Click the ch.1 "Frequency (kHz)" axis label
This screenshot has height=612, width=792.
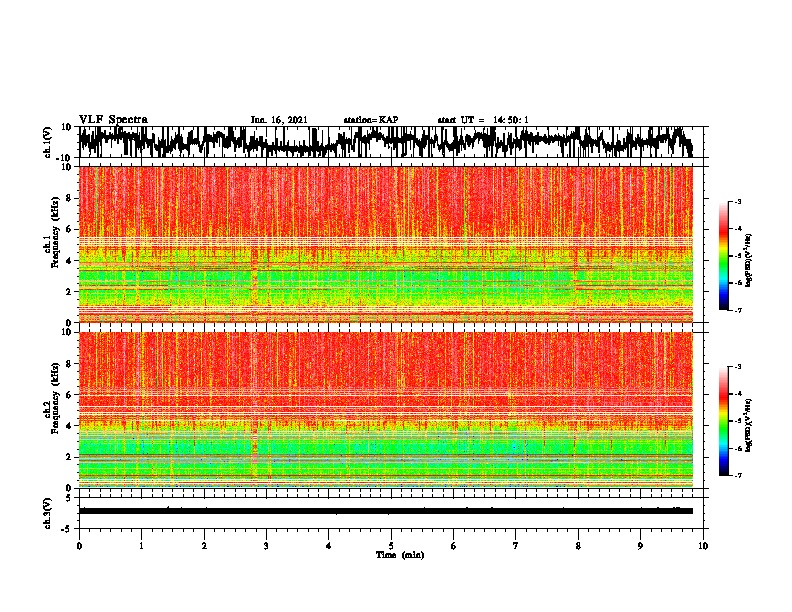[x=55, y=233]
